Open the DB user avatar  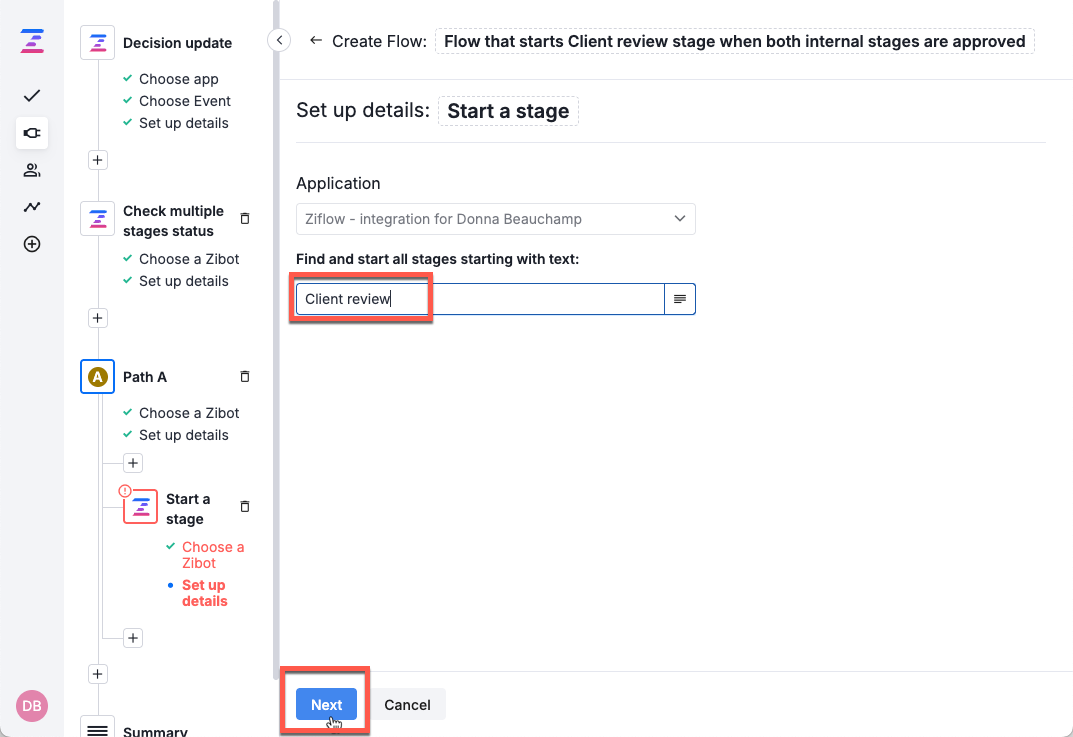[32, 706]
